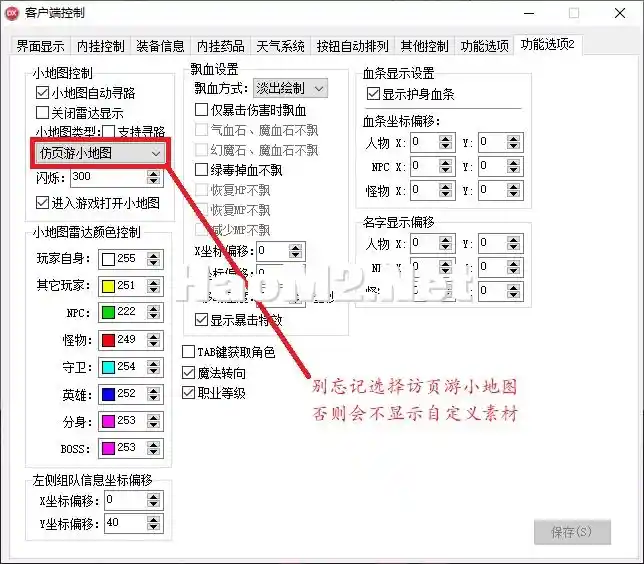Image resolution: width=644 pixels, height=564 pixels.
Task: Check the 绿毒掉血不飘 option
Action: point(201,170)
